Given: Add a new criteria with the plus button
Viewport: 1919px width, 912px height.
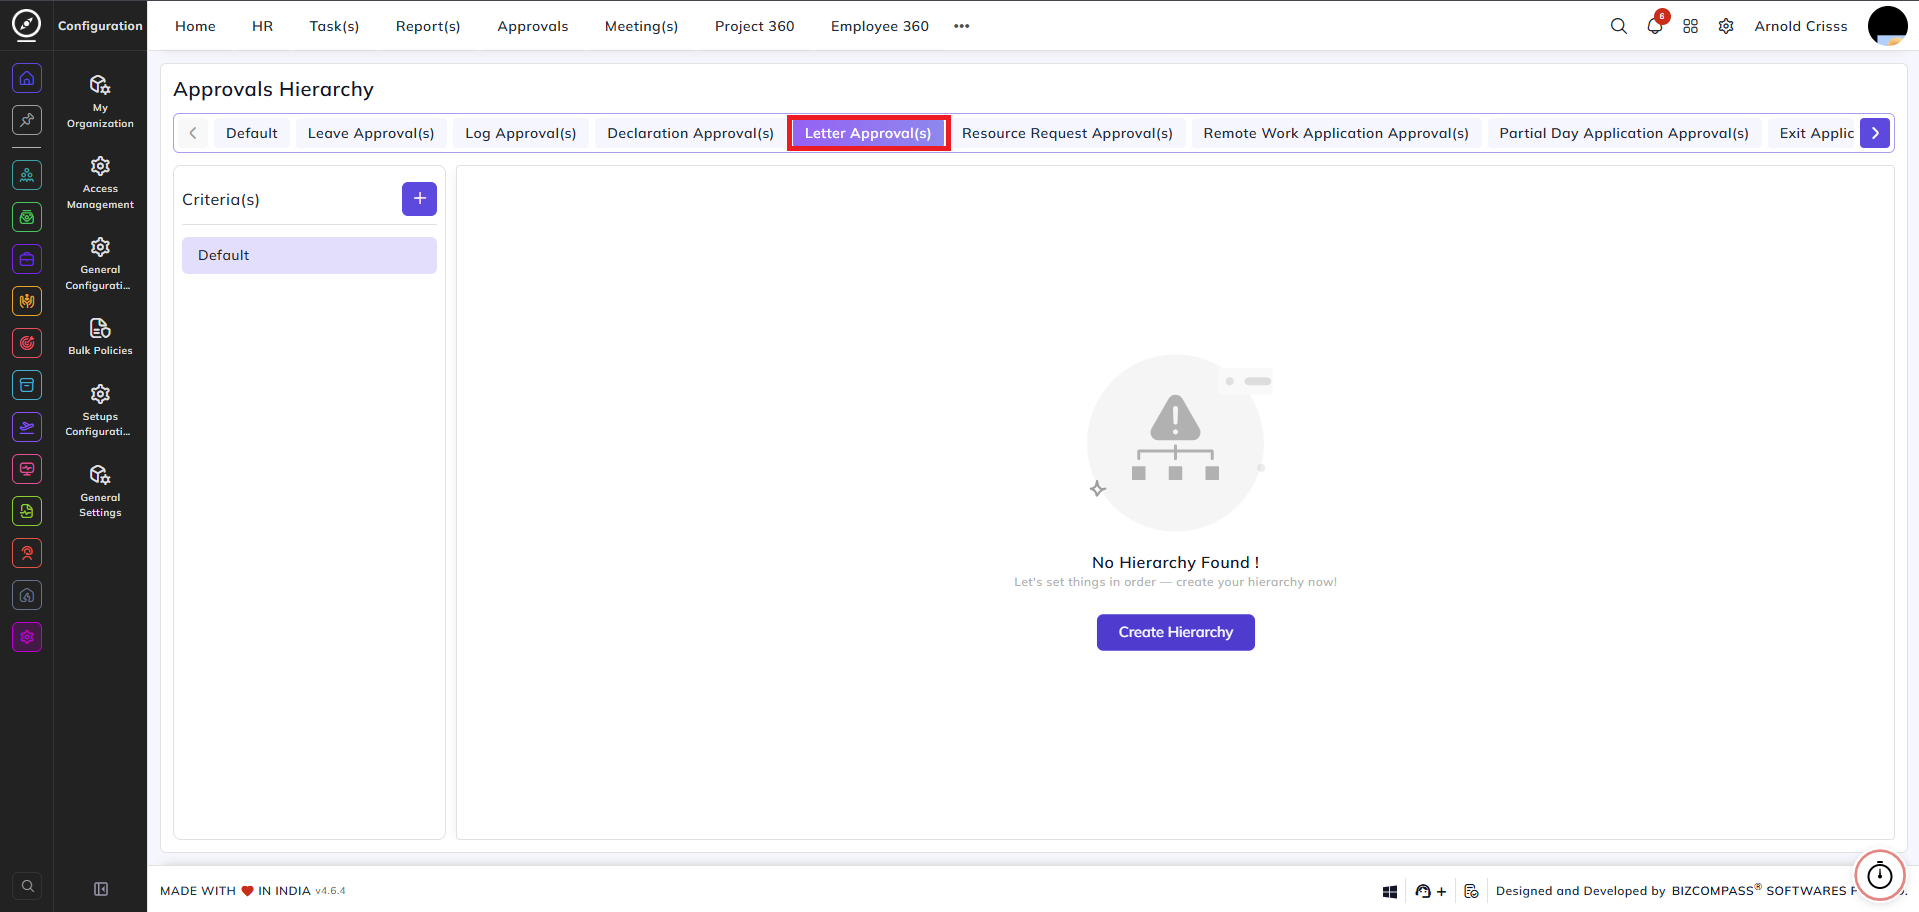Looking at the screenshot, I should click(x=419, y=199).
